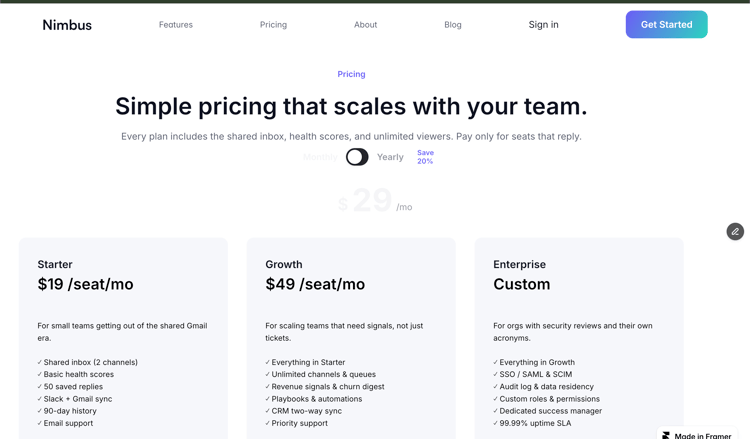Select the Growth plan card title
This screenshot has width=750, height=439.
coord(284,264)
